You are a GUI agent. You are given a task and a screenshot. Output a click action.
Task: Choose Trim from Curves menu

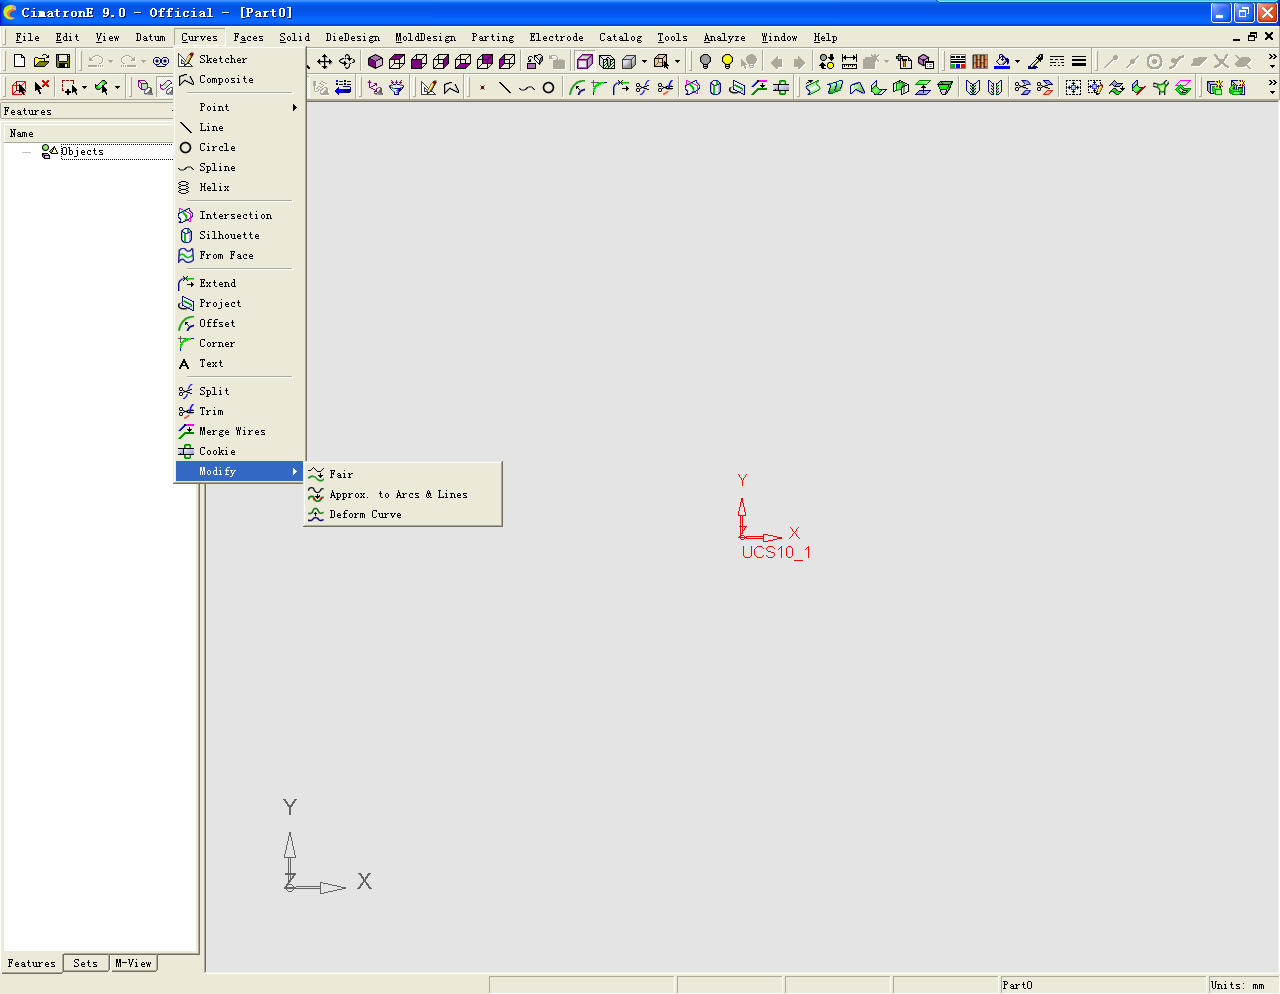click(239, 411)
